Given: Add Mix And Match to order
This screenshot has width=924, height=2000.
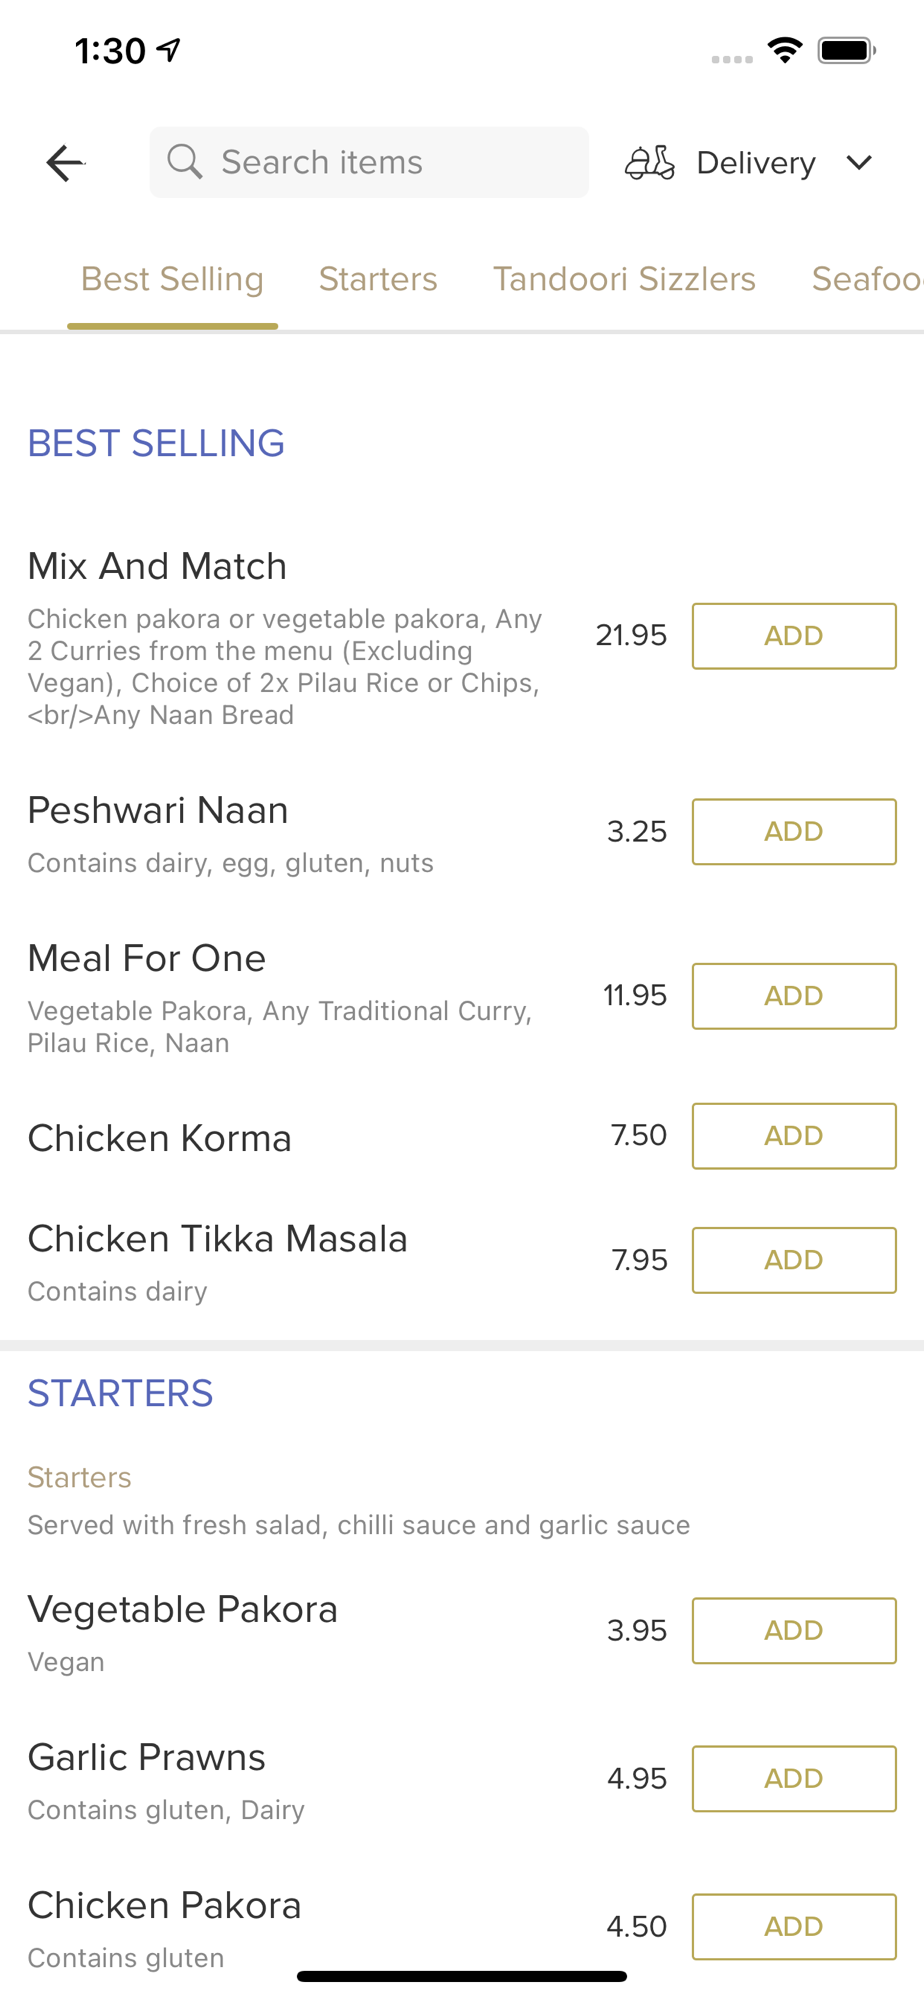Looking at the screenshot, I should 794,636.
